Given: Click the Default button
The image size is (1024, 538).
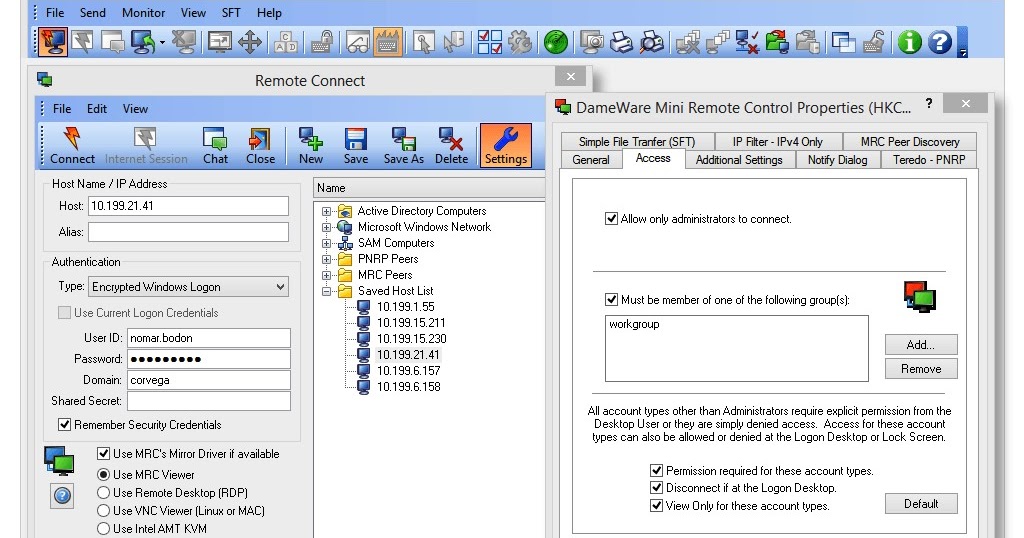Looking at the screenshot, I should [x=921, y=504].
